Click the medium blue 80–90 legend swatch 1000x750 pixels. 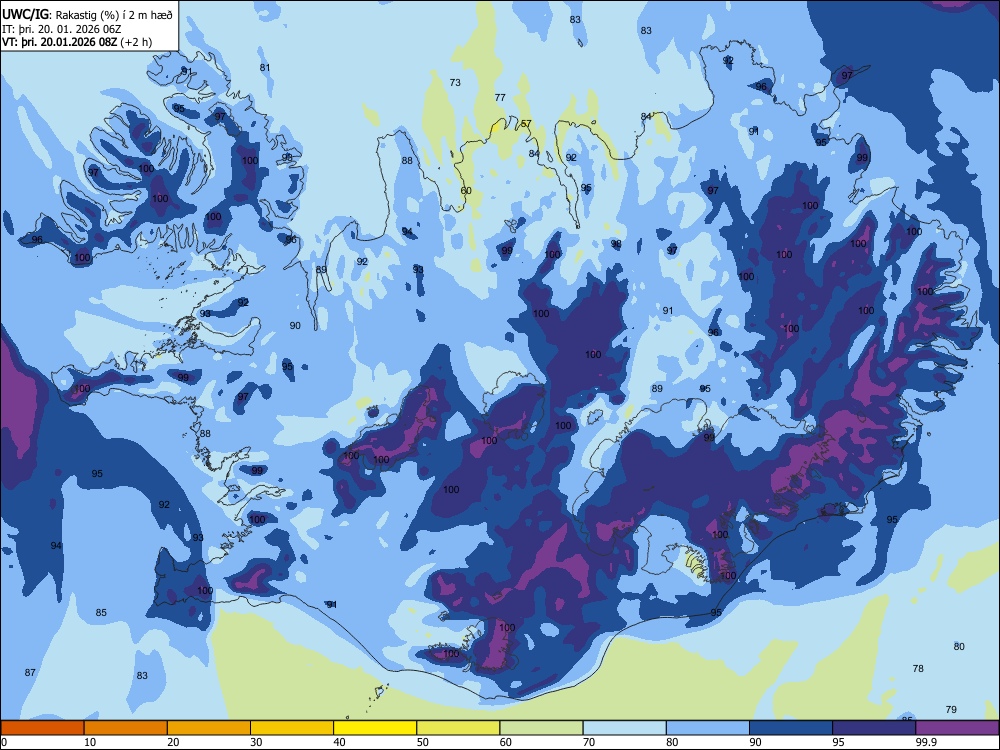coord(708,728)
